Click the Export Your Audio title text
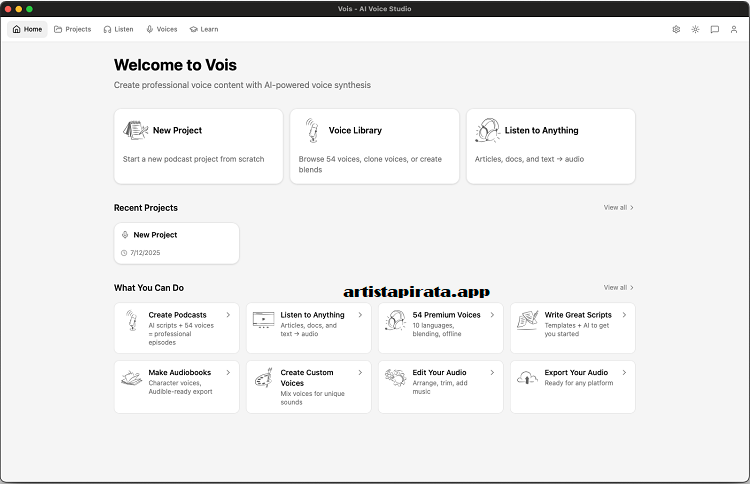750x484 pixels. (x=576, y=372)
